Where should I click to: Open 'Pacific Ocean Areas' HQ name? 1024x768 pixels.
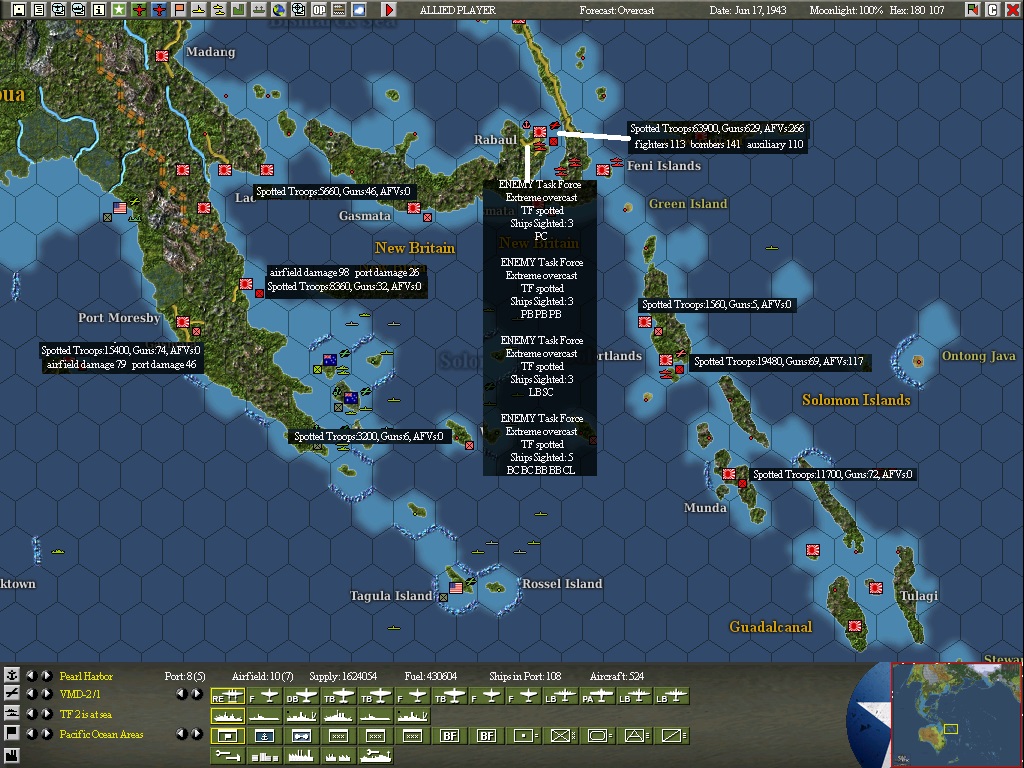click(101, 735)
